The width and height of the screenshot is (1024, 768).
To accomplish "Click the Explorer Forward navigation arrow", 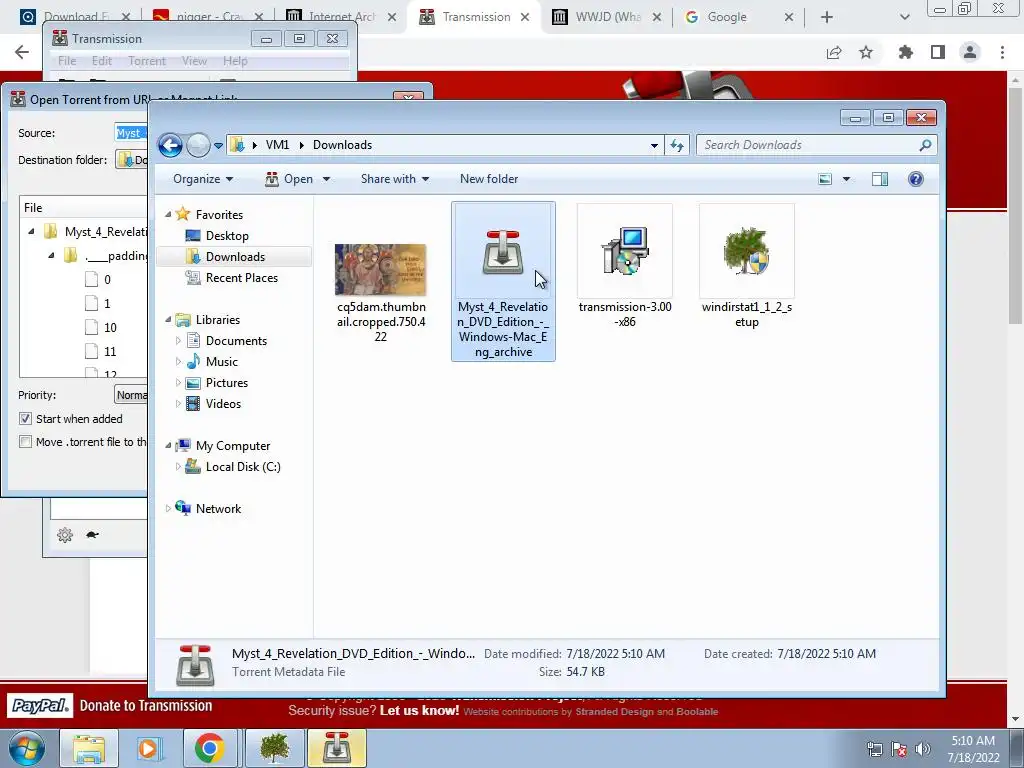I will point(198,145).
